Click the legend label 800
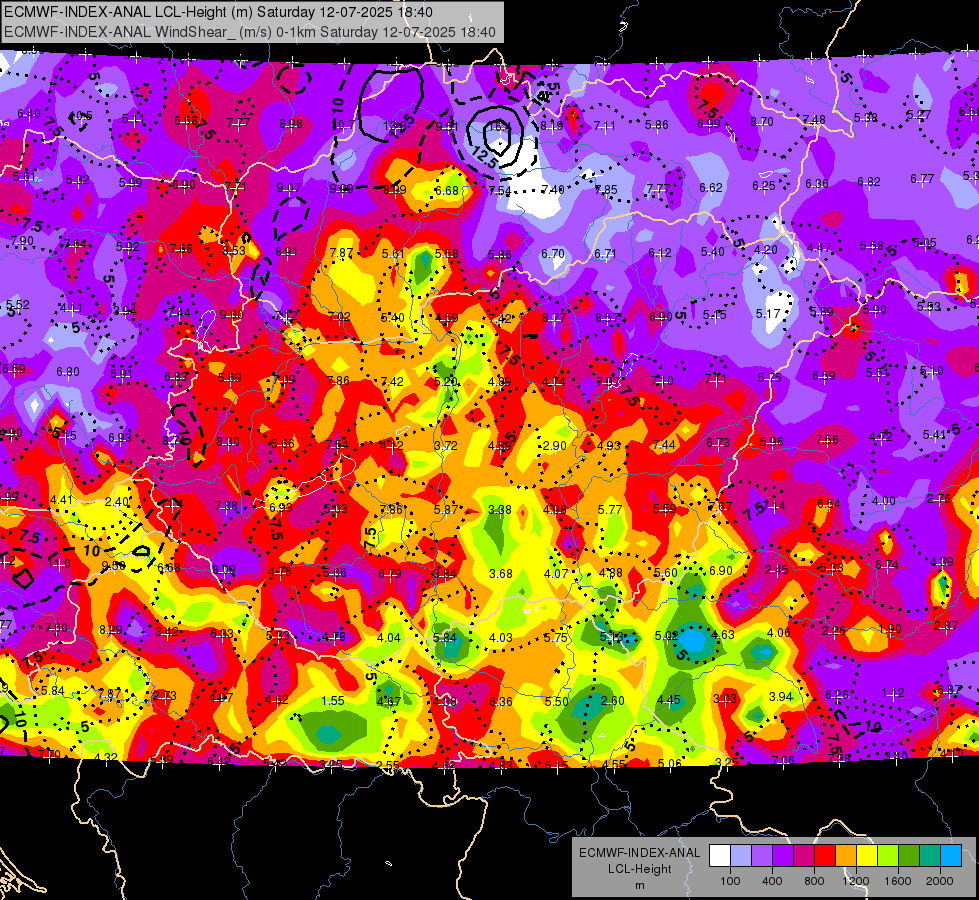Viewport: 979px width, 900px height. pos(814,881)
